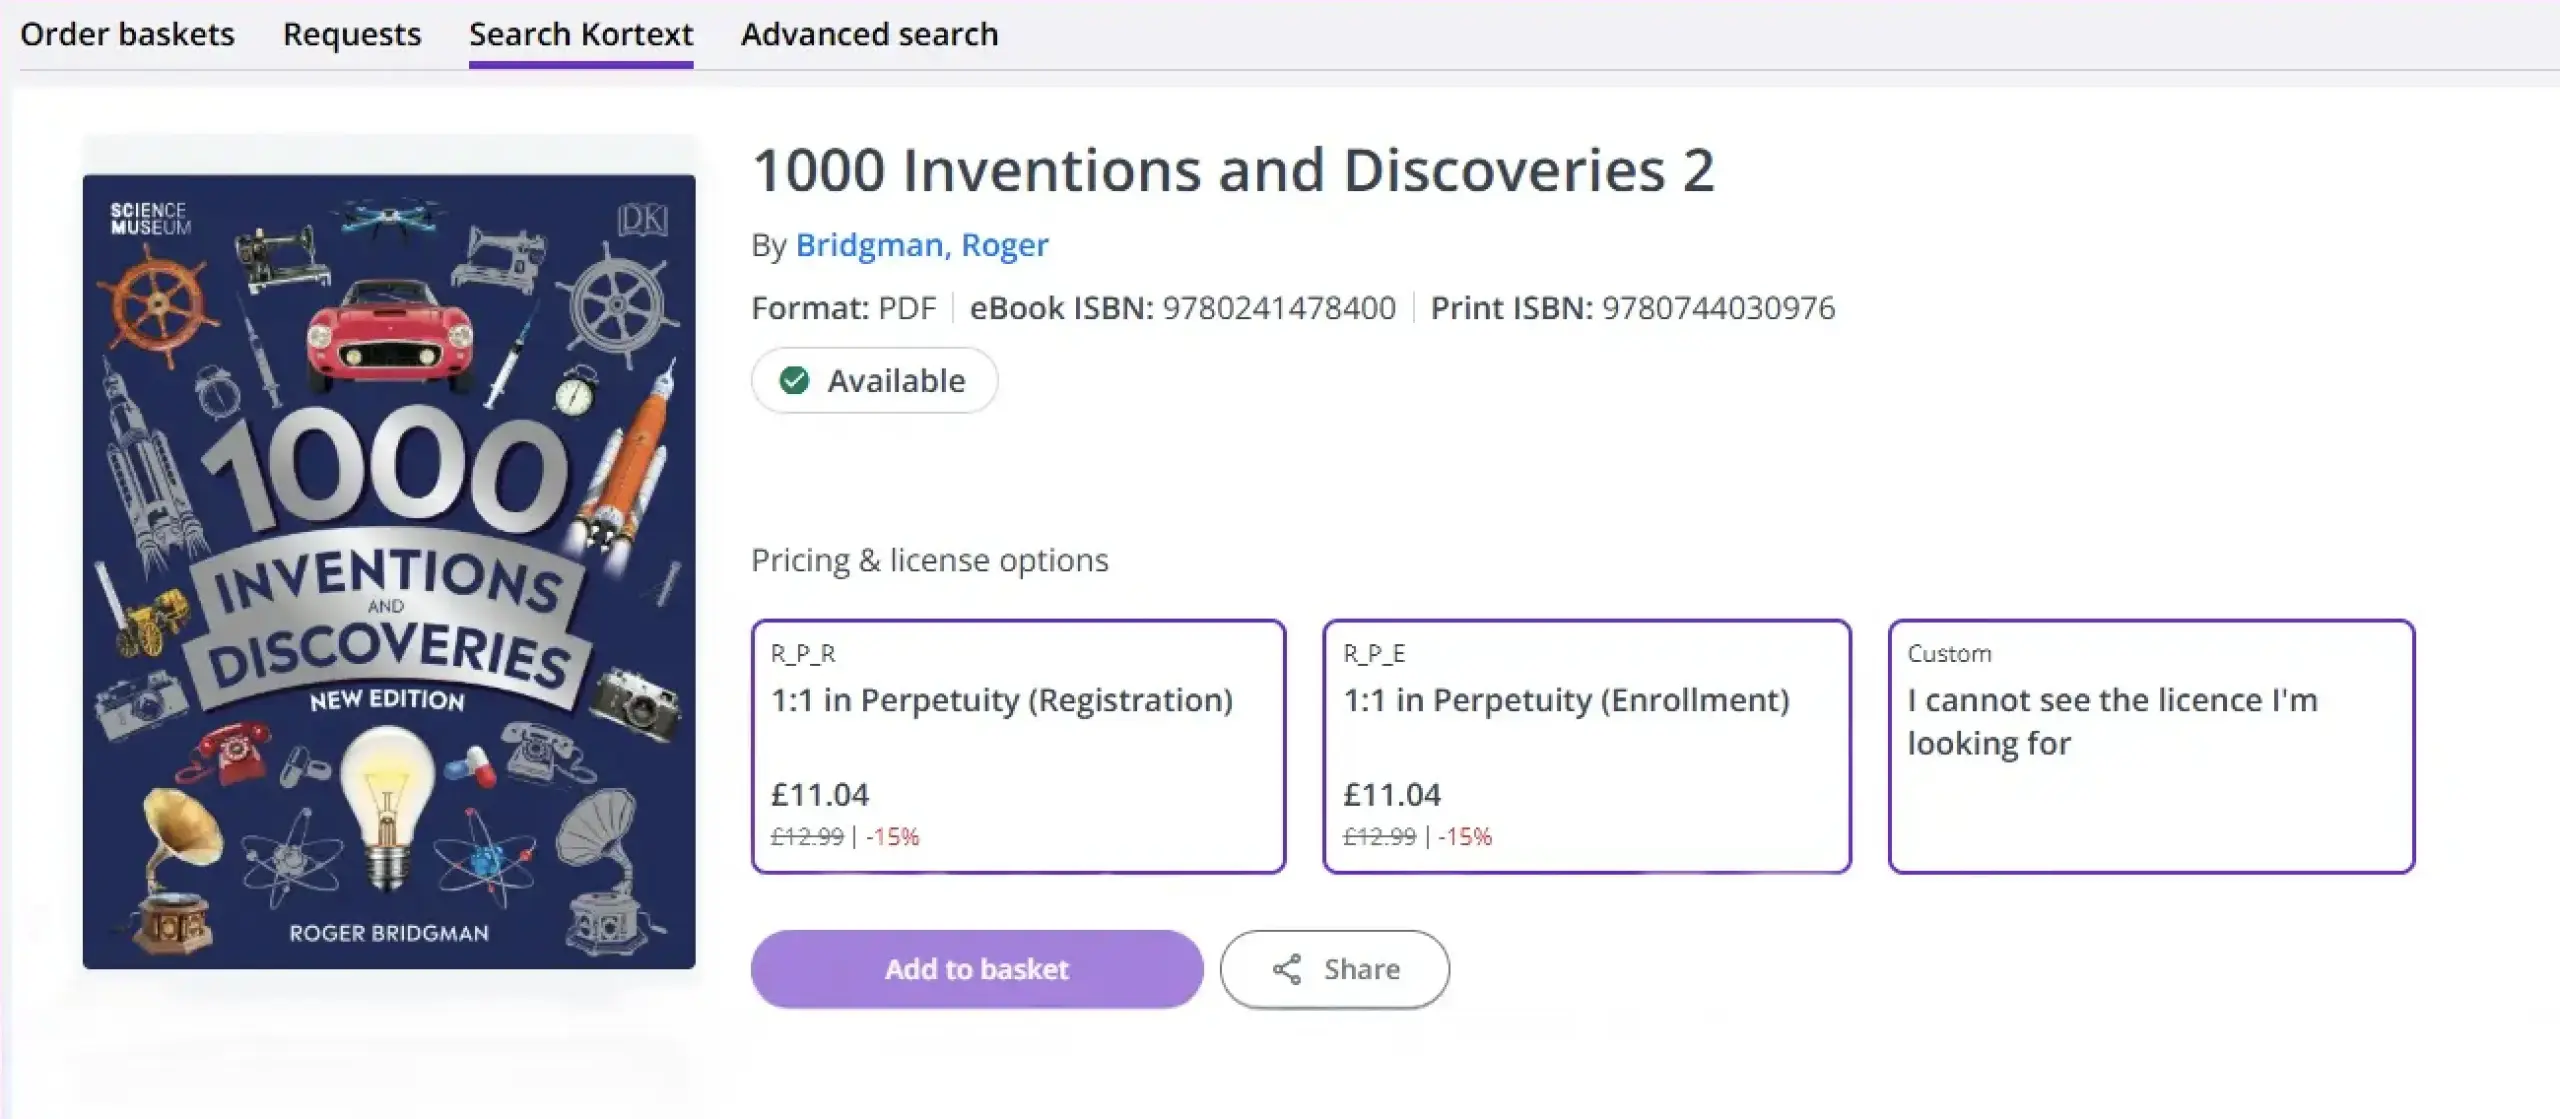This screenshot has width=2560, height=1119.
Task: Open the Order baskets tab
Action: click(x=127, y=35)
